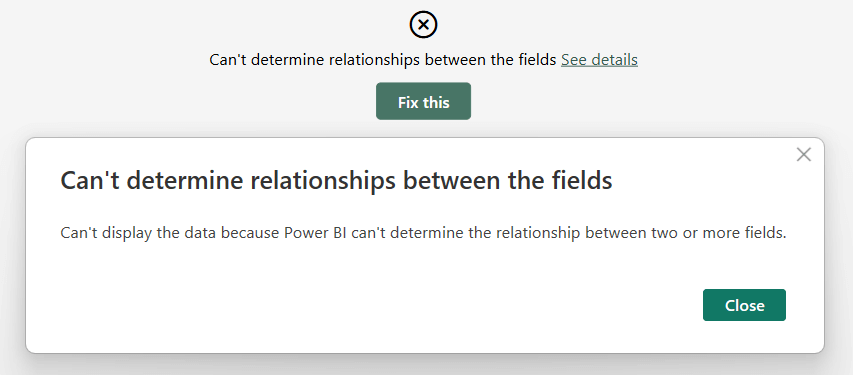Hit Close to dismiss the details dialog
This screenshot has height=375, width=853.
pyautogui.click(x=744, y=305)
